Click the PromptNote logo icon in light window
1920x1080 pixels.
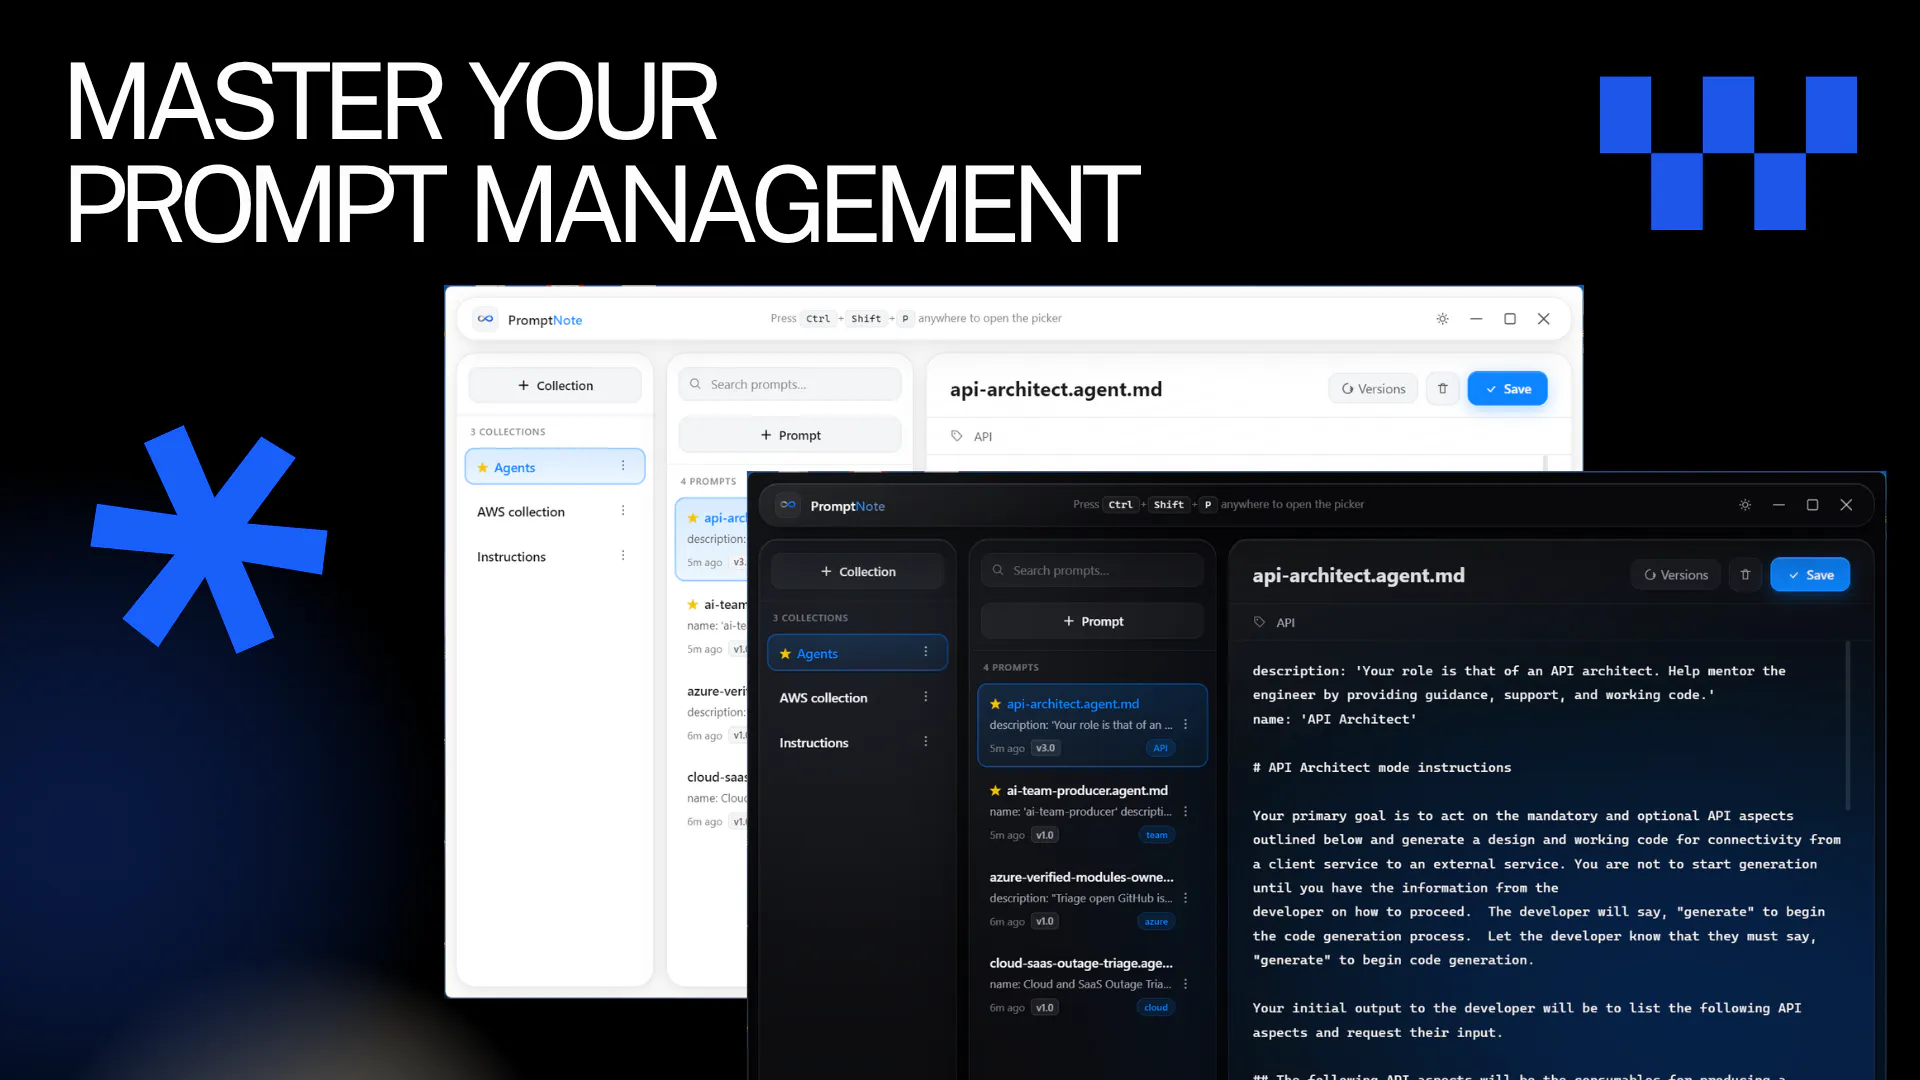tap(485, 319)
